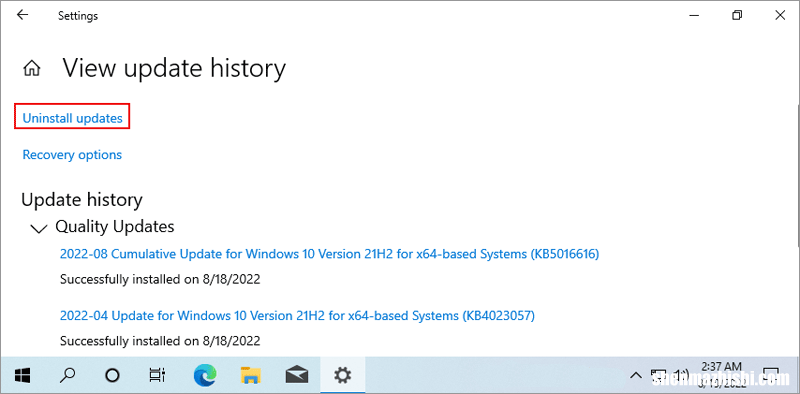Viewport: 800px width, 394px height.
Task: Open Task View on the taskbar
Action: pyautogui.click(x=156, y=376)
